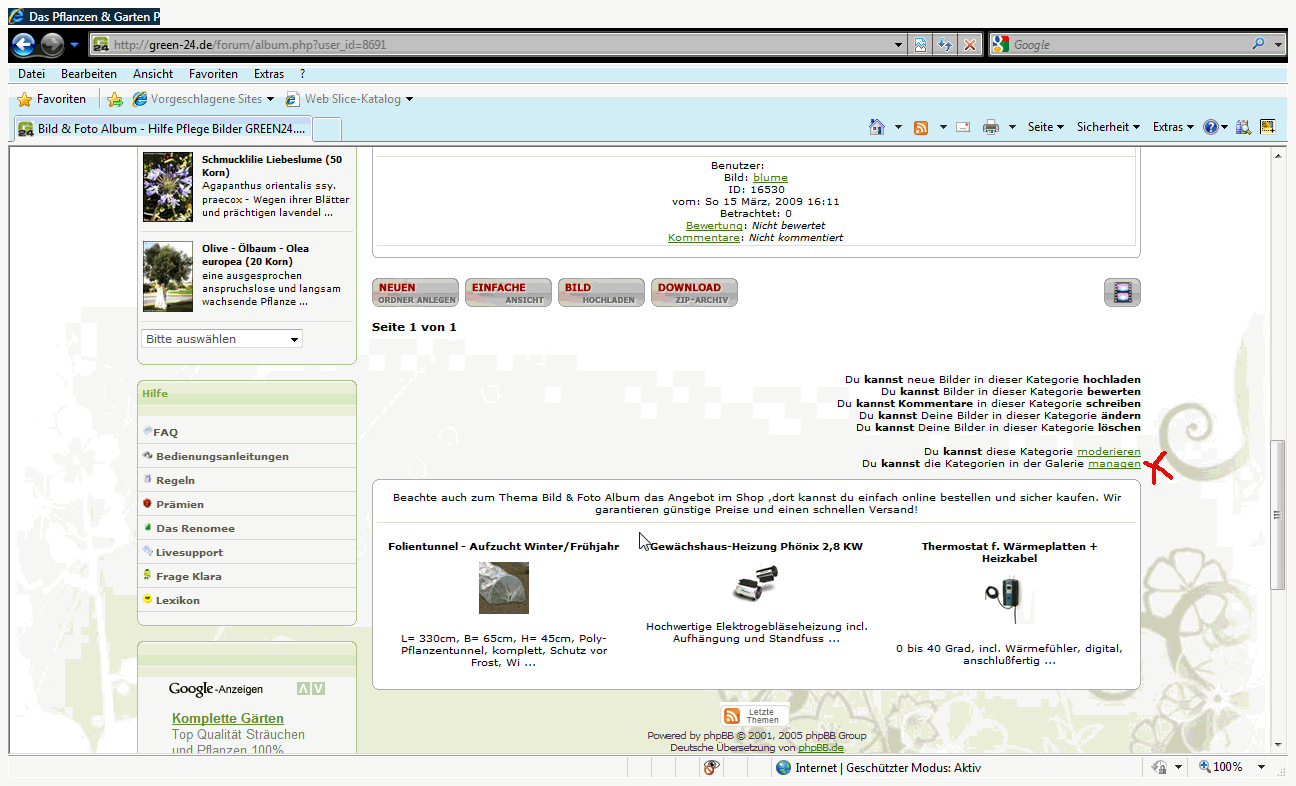Screen dimensions: 1296x786
Task: Click the browser Back arrow button
Action: click(x=24, y=45)
